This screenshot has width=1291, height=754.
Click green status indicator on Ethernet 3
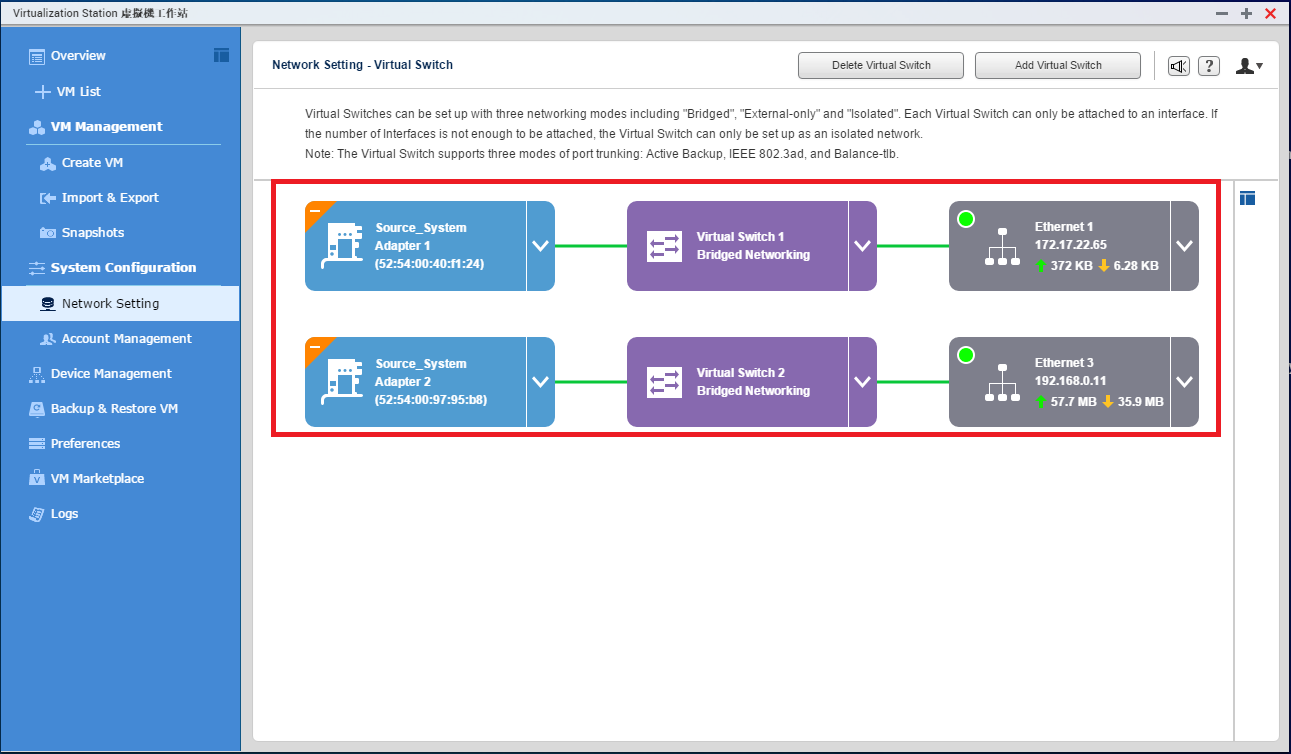point(966,355)
